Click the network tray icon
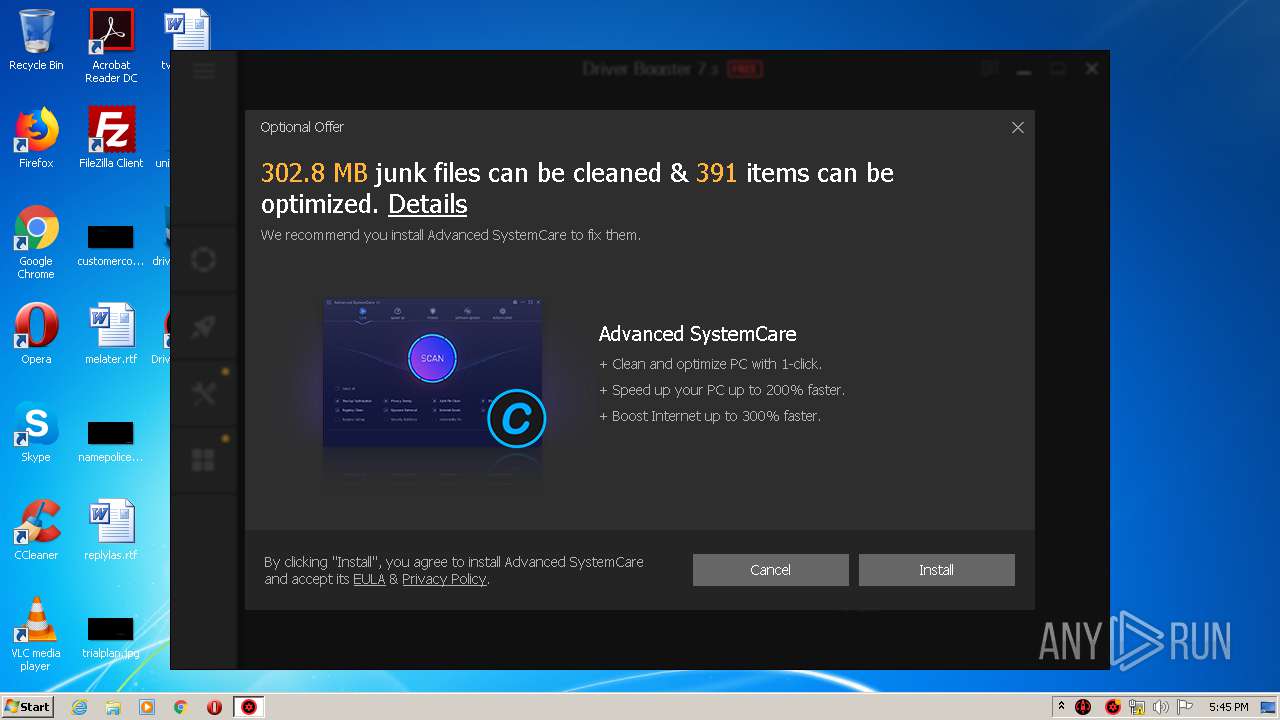 pos(1137,707)
